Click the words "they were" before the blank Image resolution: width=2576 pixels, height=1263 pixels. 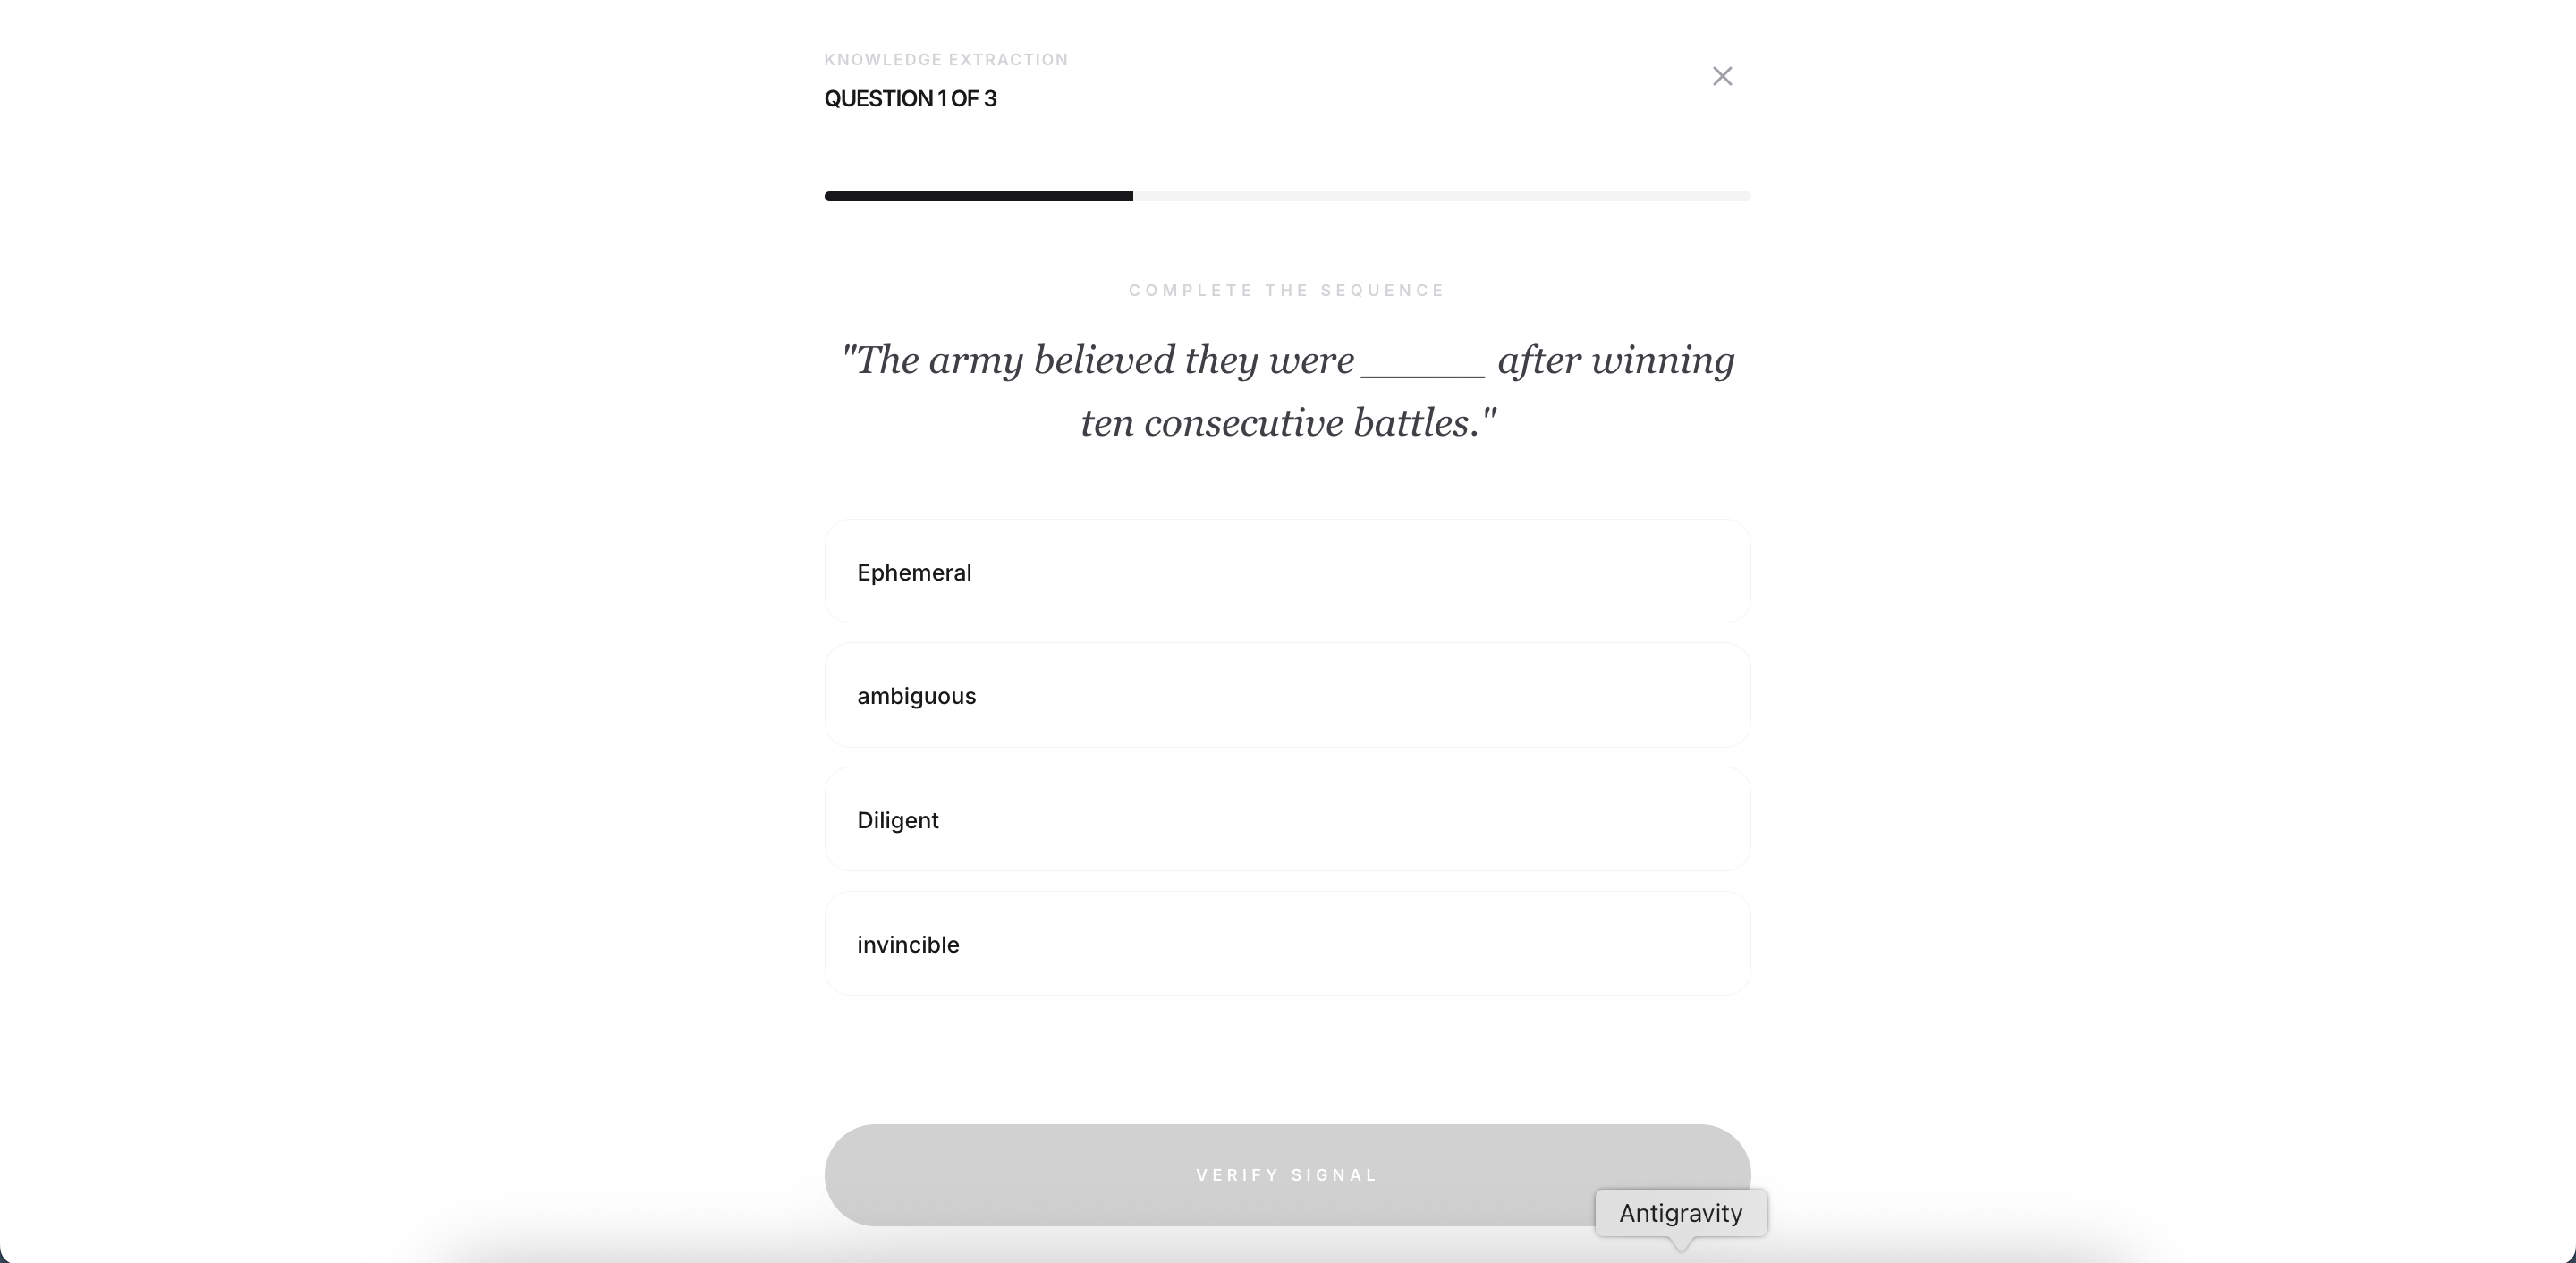coord(1268,360)
